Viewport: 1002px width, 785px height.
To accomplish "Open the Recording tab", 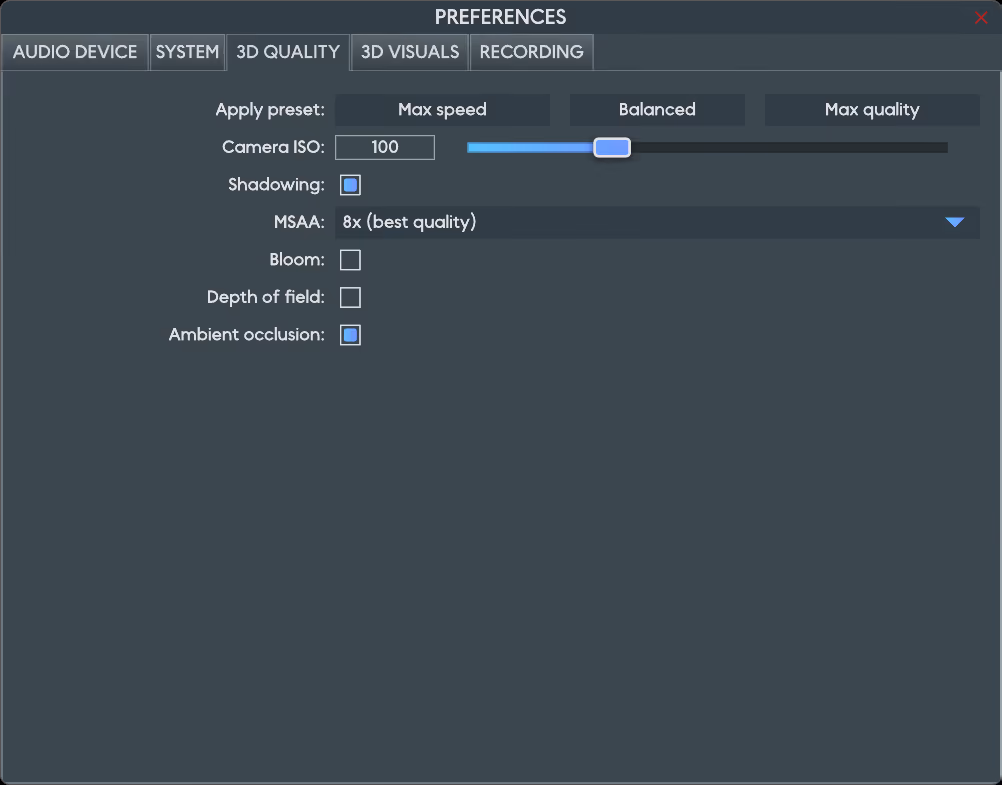I will pos(532,52).
